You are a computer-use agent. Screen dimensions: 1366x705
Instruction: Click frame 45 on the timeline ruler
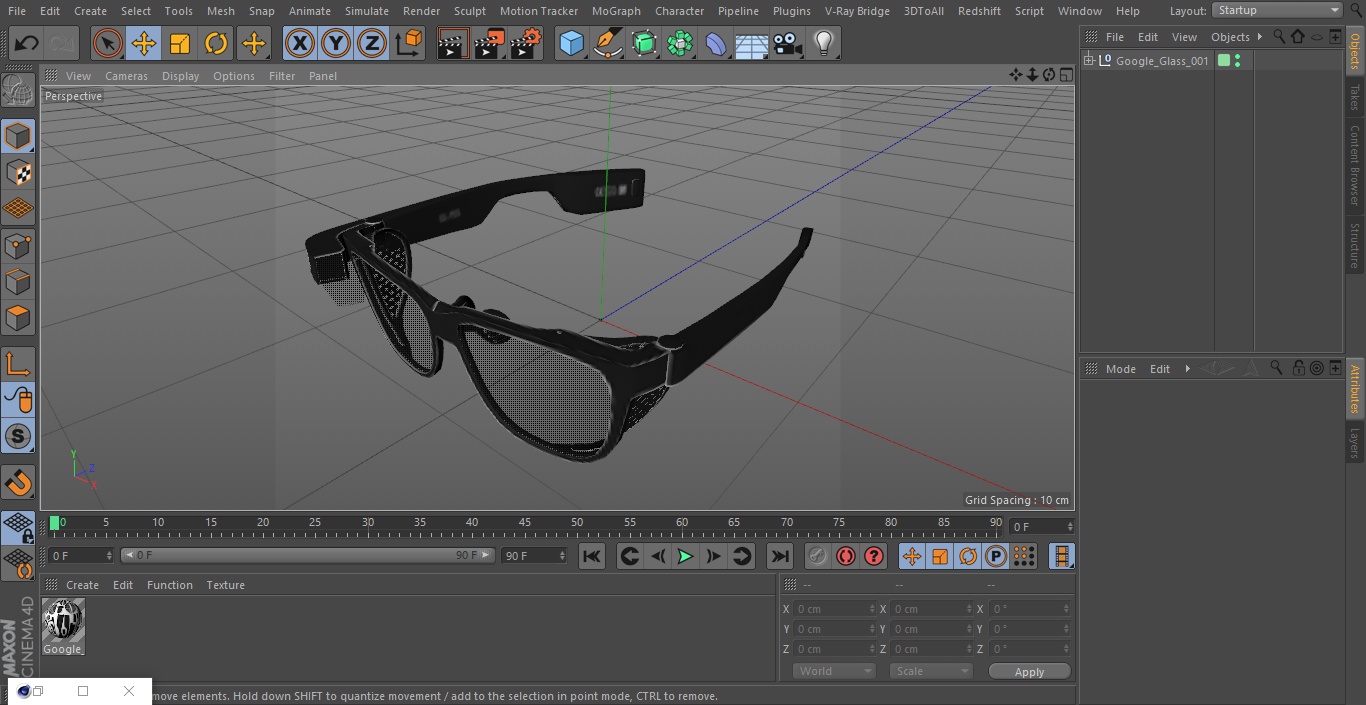524,523
